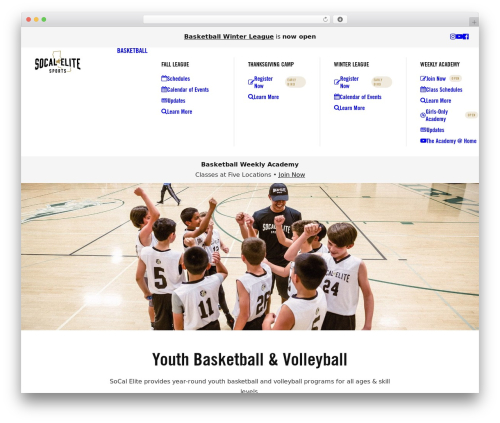Click the Youth Basketball & Volleyball heading
This screenshot has height=423, width=500.
pyautogui.click(x=250, y=360)
